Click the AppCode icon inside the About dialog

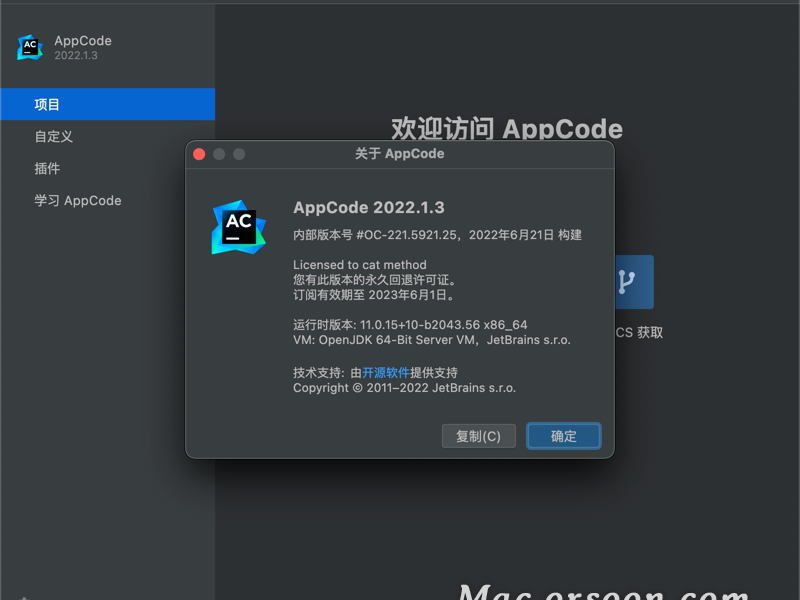(238, 227)
